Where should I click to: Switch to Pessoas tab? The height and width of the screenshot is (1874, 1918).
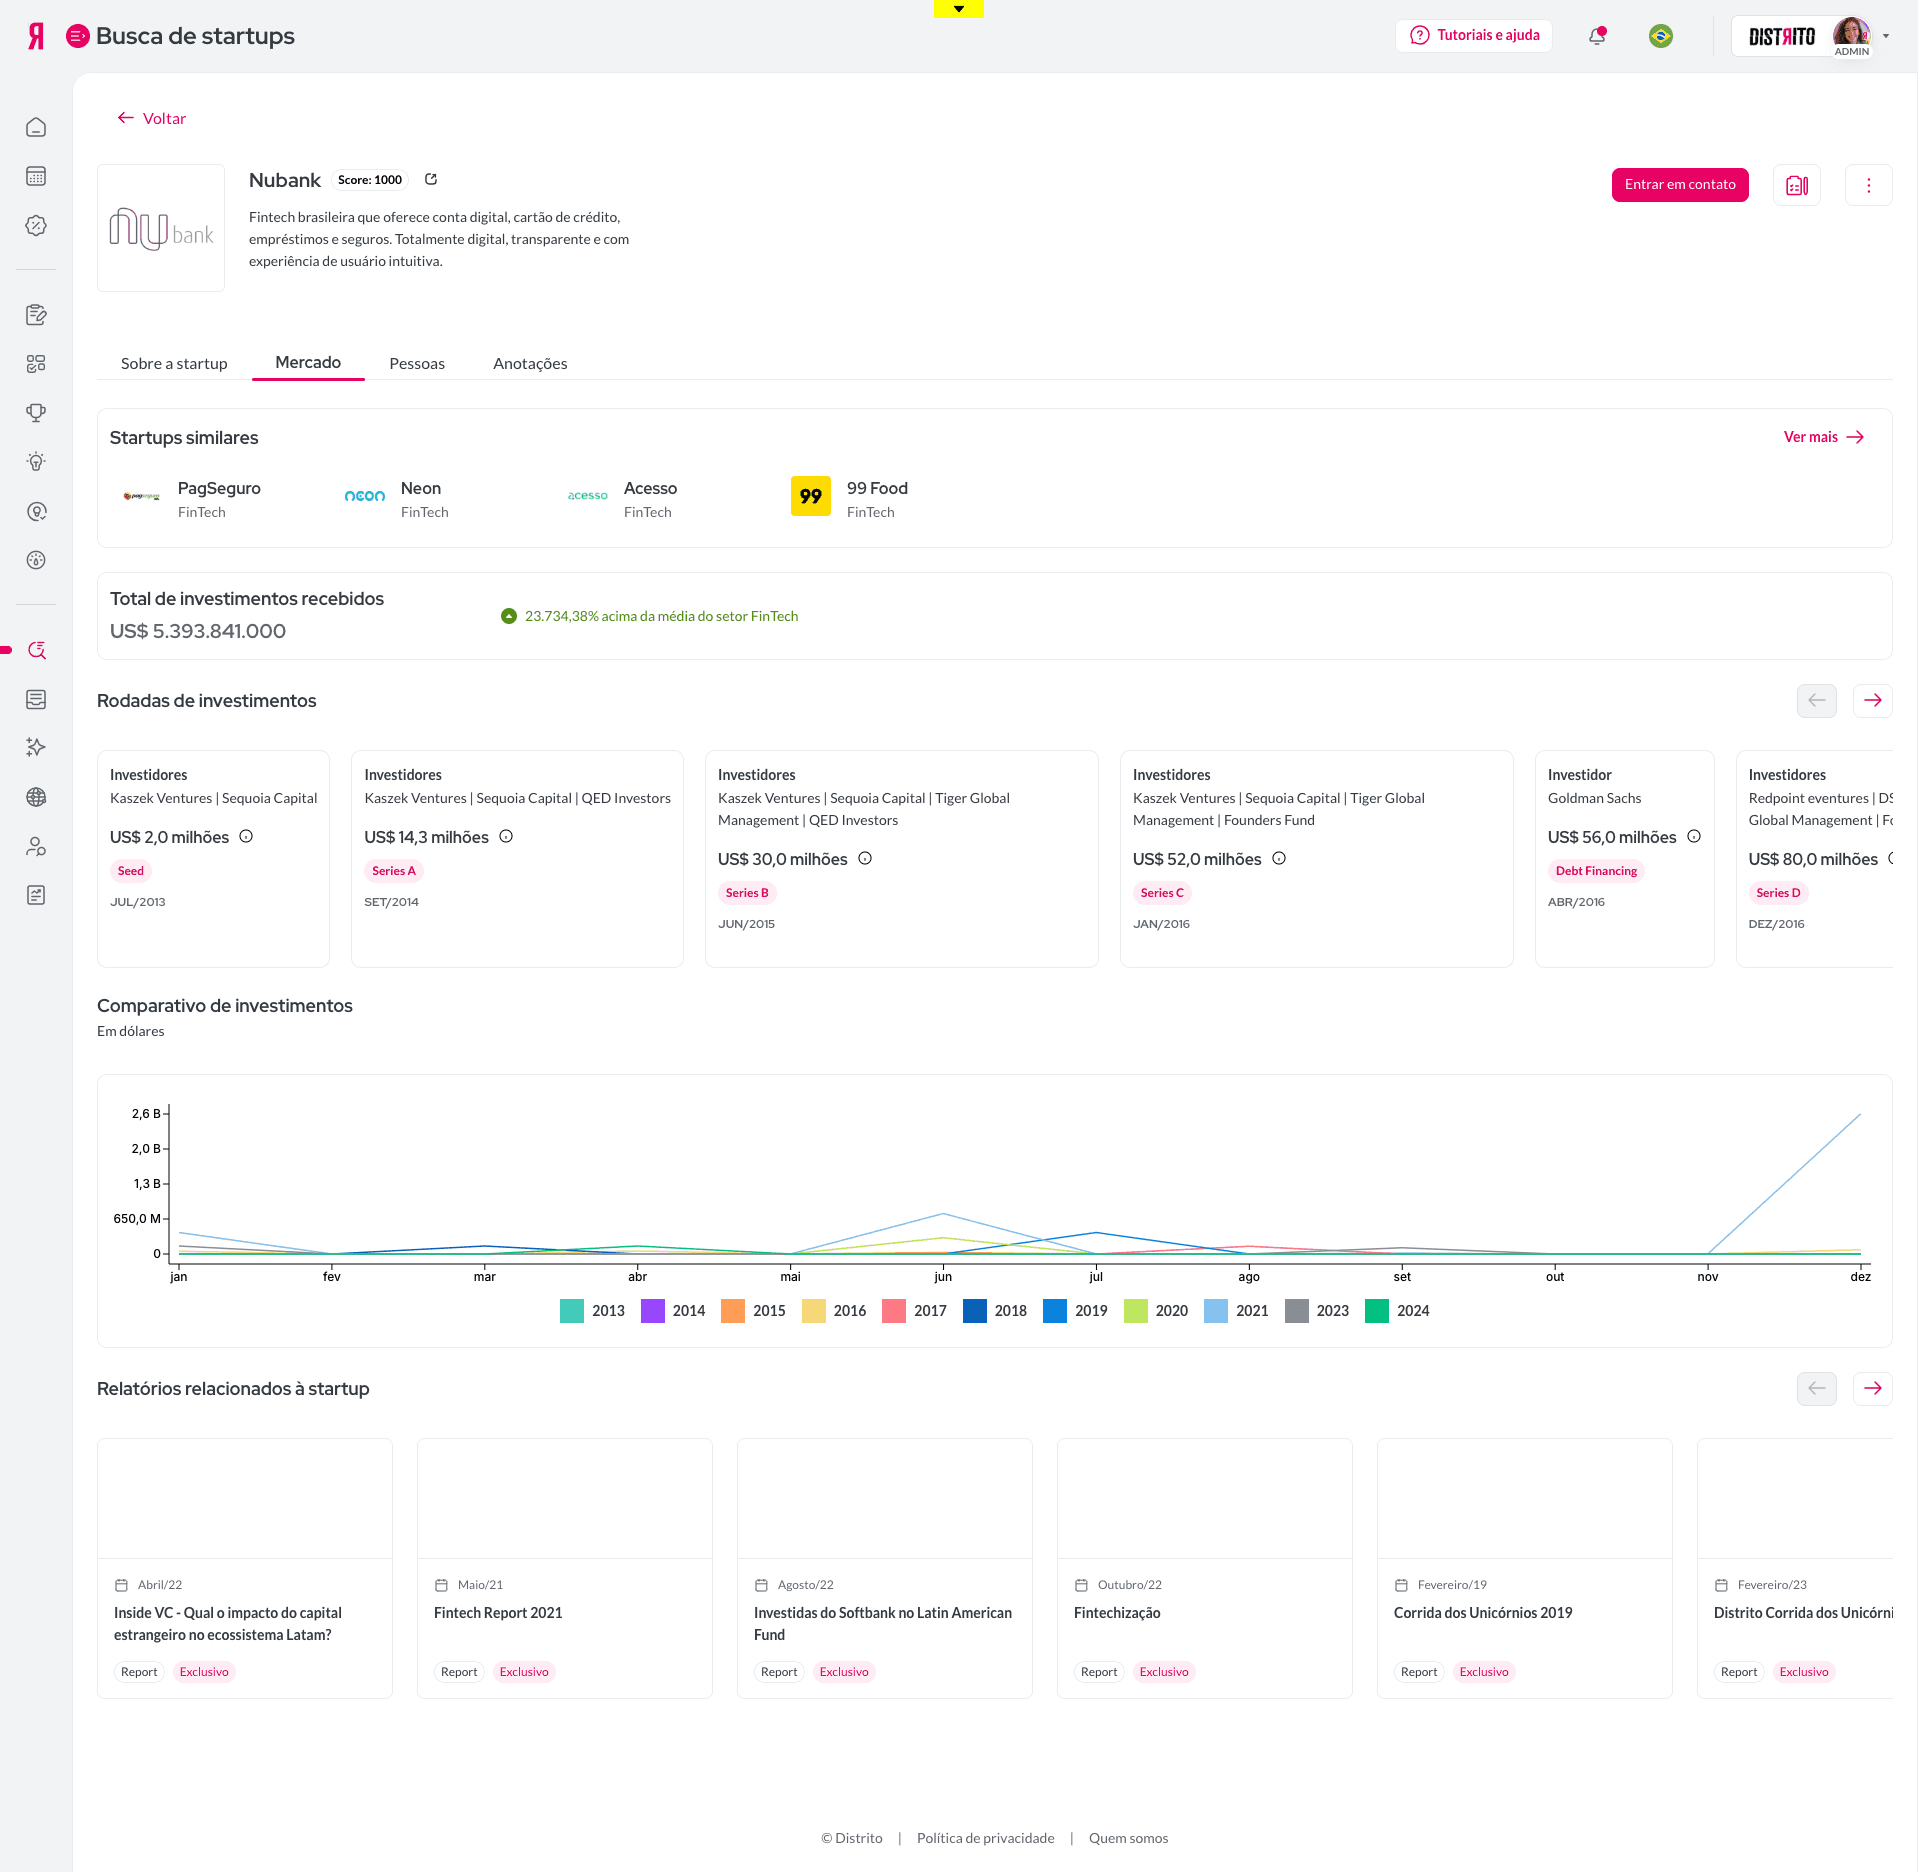click(417, 363)
